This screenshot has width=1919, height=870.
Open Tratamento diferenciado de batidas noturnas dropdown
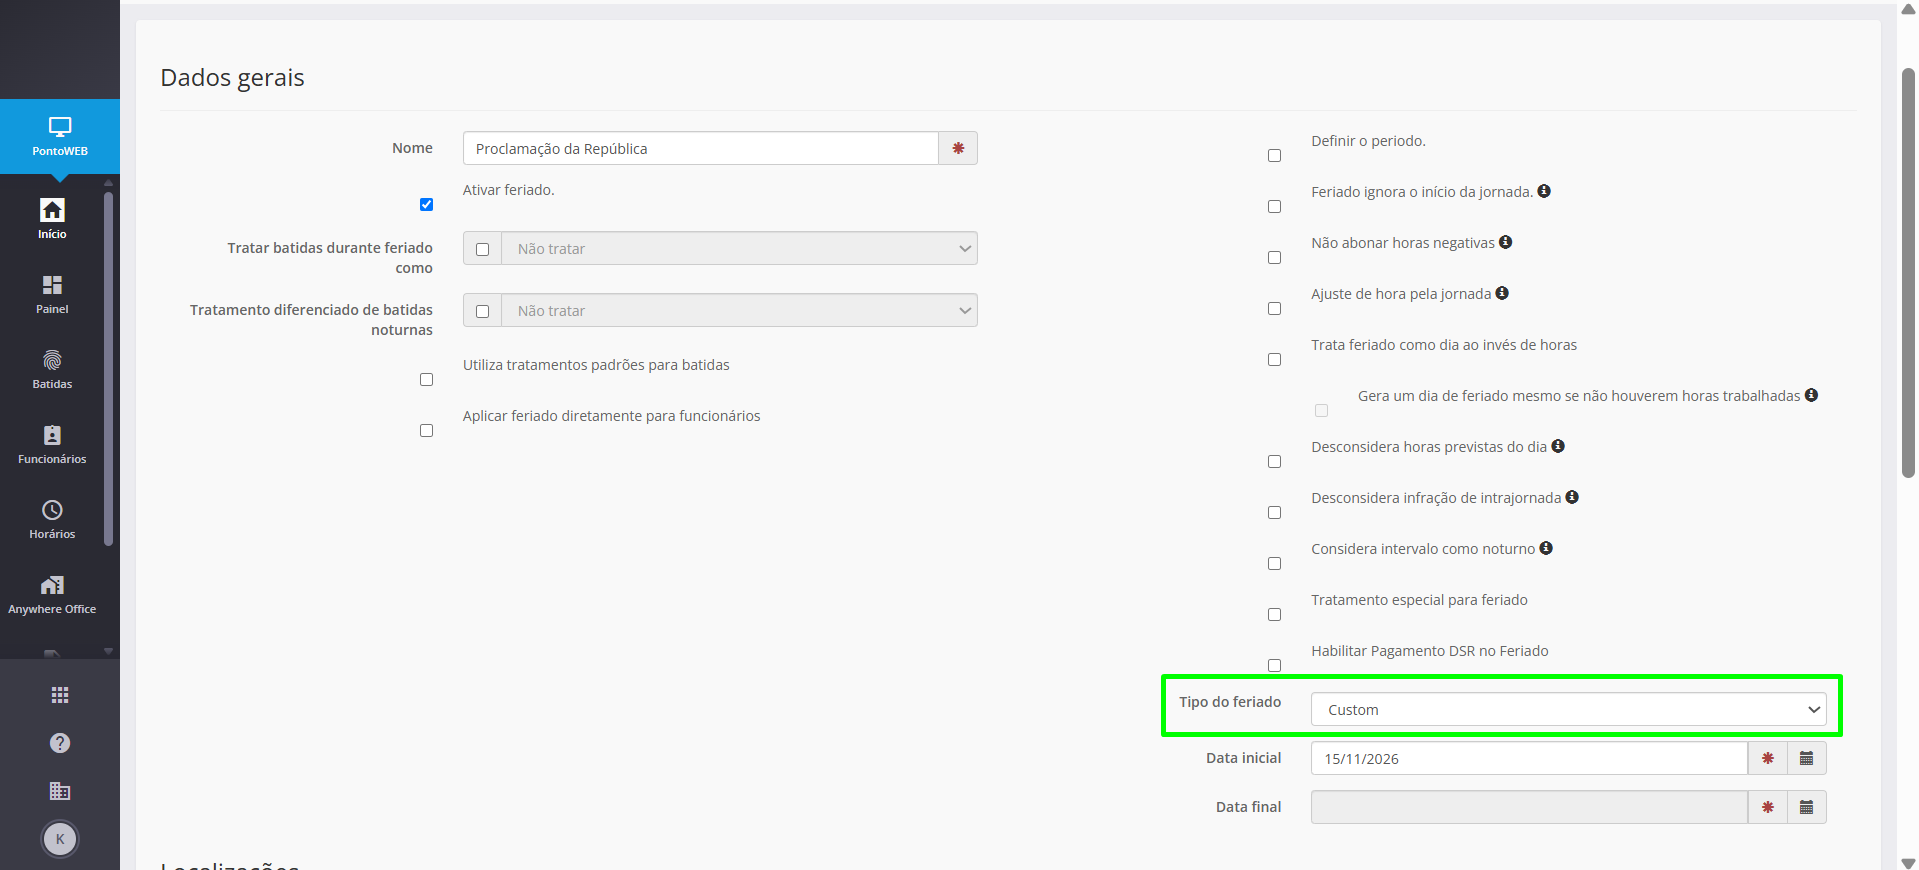click(x=740, y=311)
